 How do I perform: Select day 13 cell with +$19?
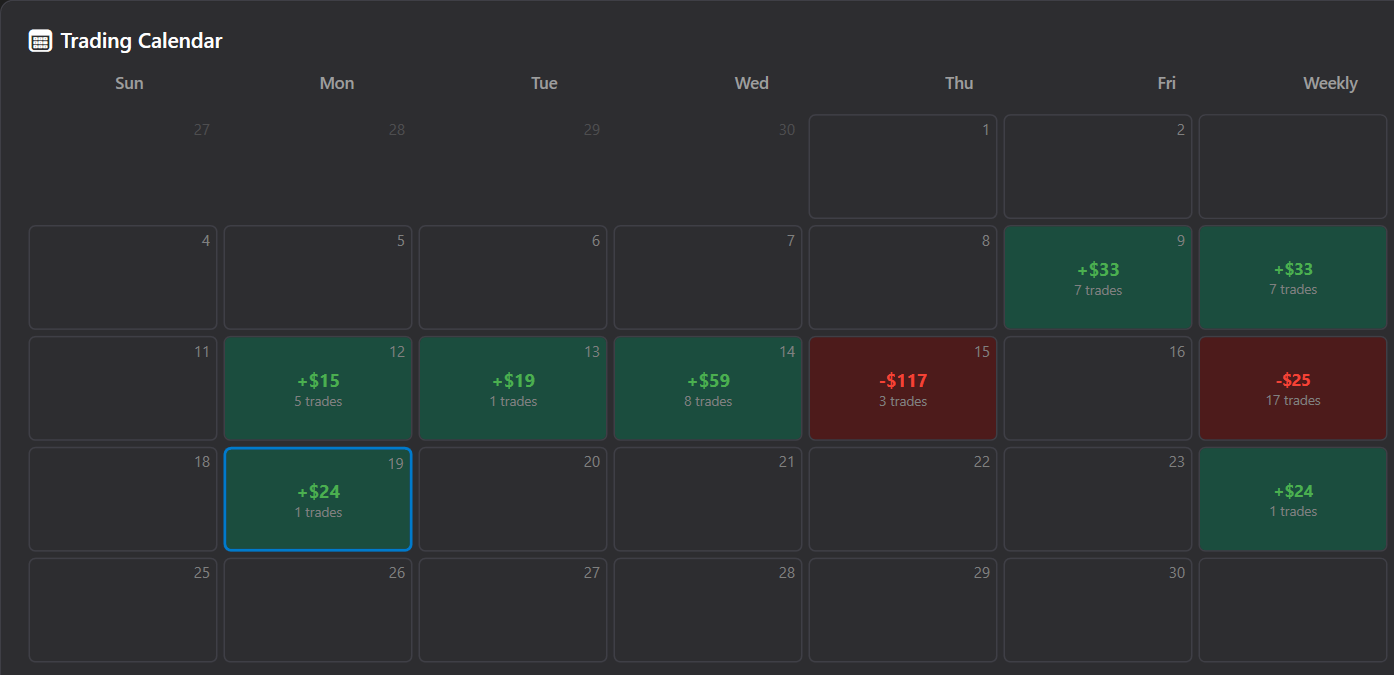pyautogui.click(x=513, y=388)
